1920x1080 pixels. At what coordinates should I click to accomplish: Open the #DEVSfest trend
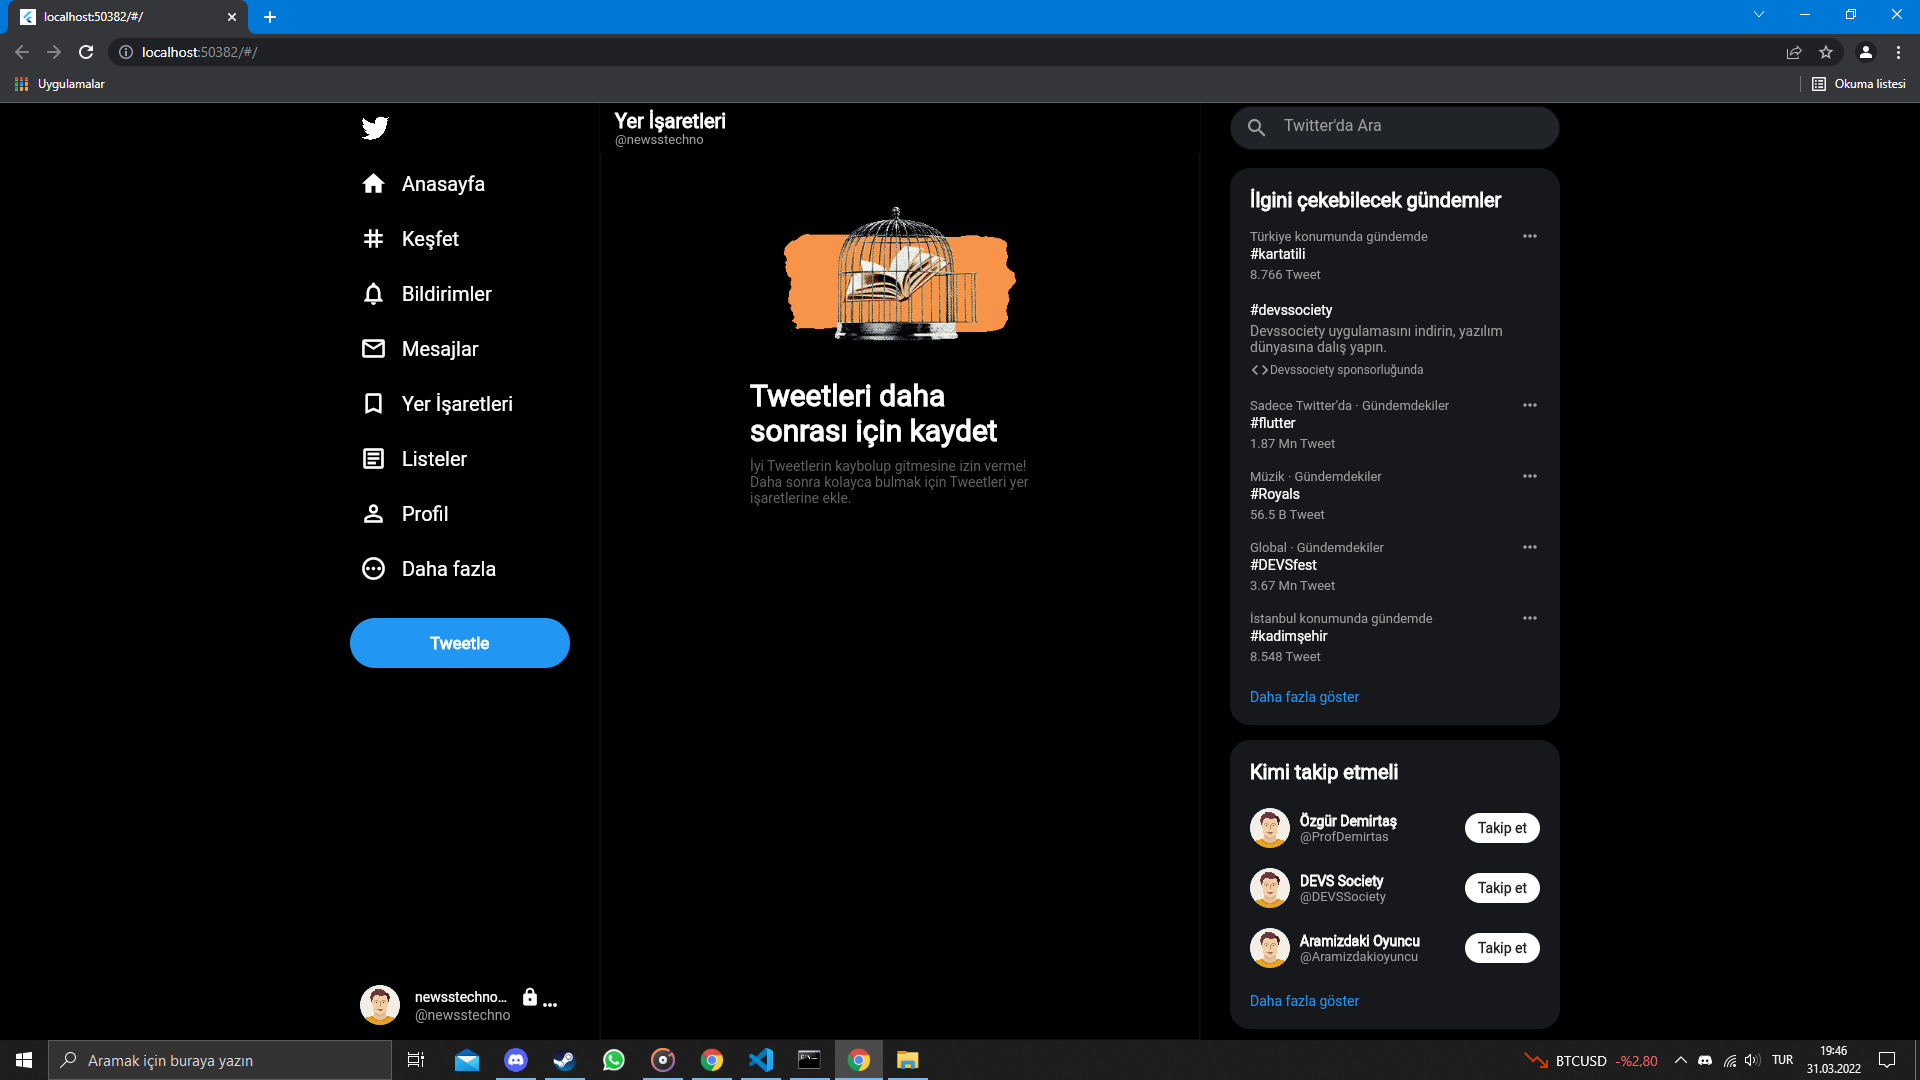(1283, 565)
